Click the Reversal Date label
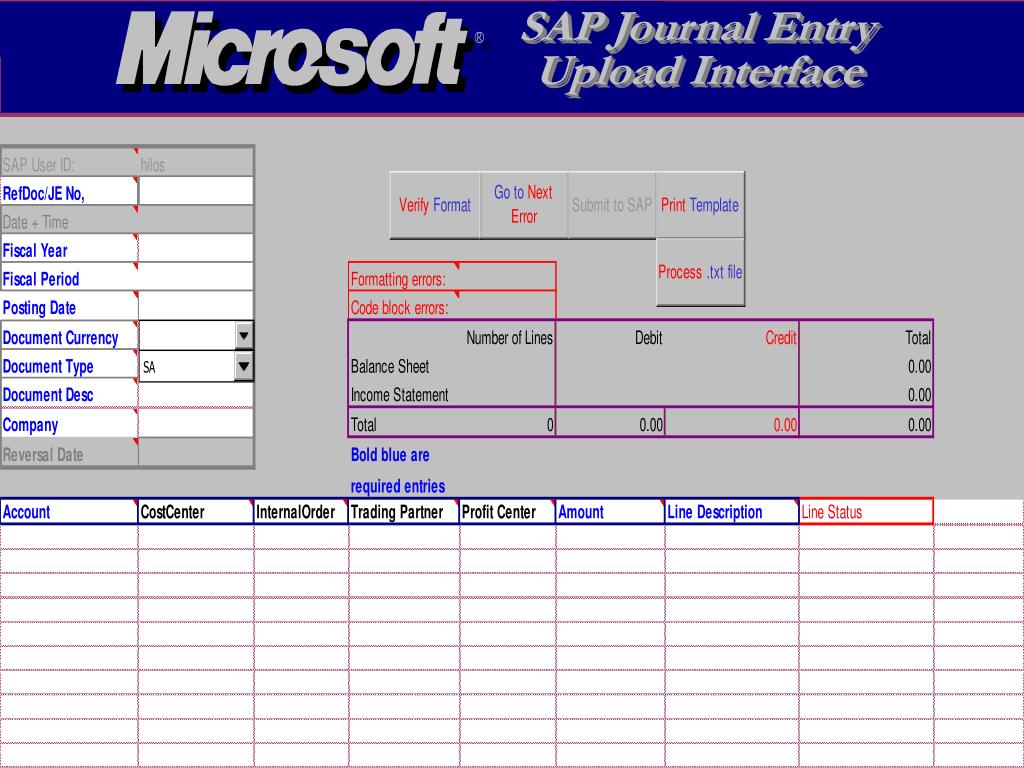 (x=43, y=455)
